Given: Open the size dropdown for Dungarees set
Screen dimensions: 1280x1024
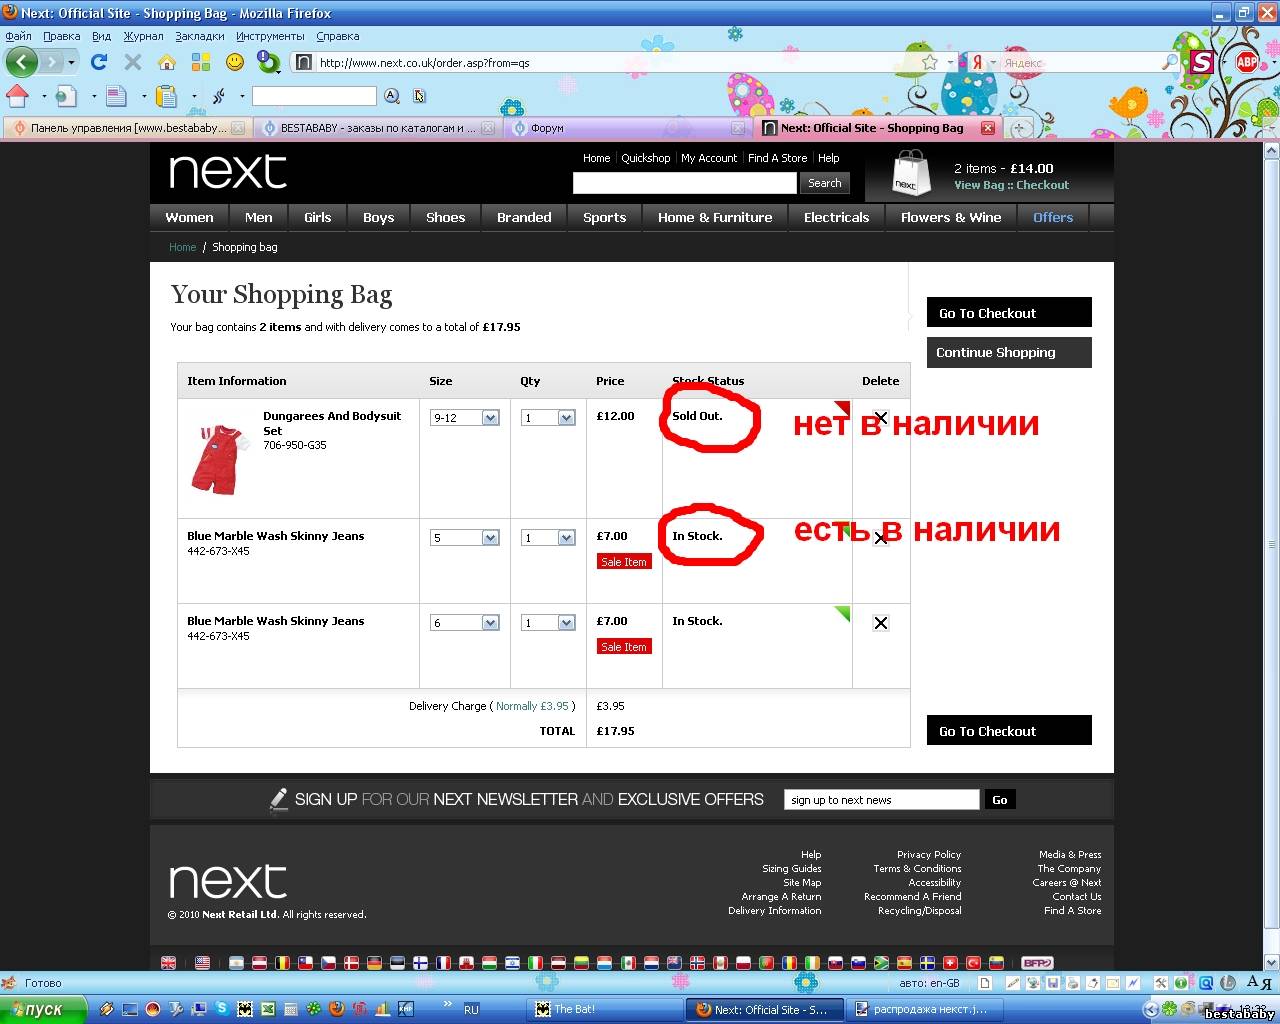Looking at the screenshot, I should coord(465,418).
